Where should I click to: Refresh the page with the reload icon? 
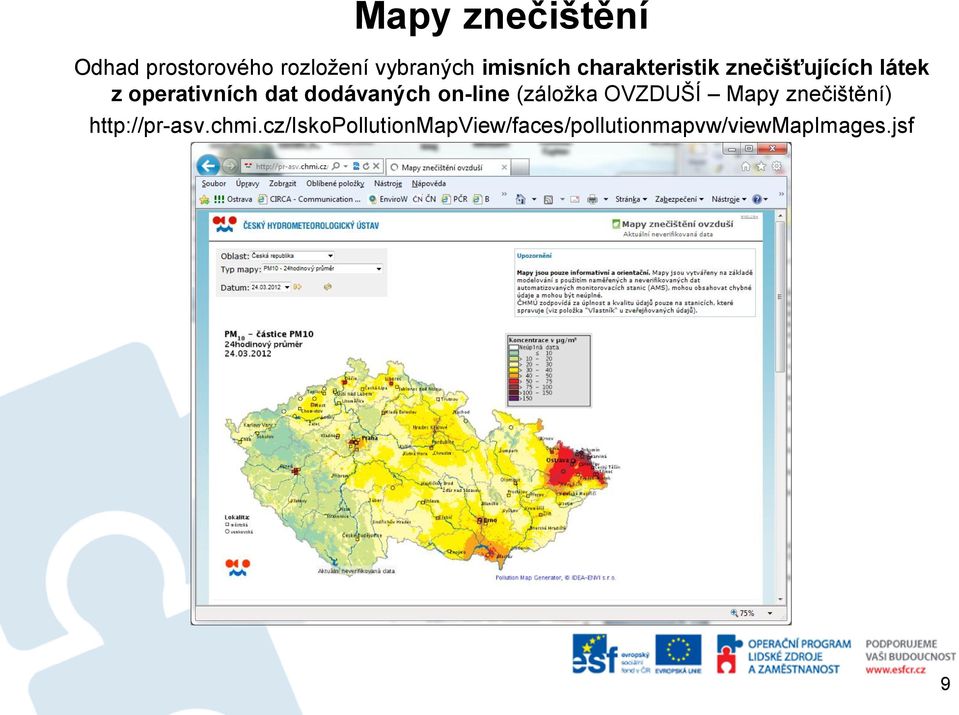[366, 166]
